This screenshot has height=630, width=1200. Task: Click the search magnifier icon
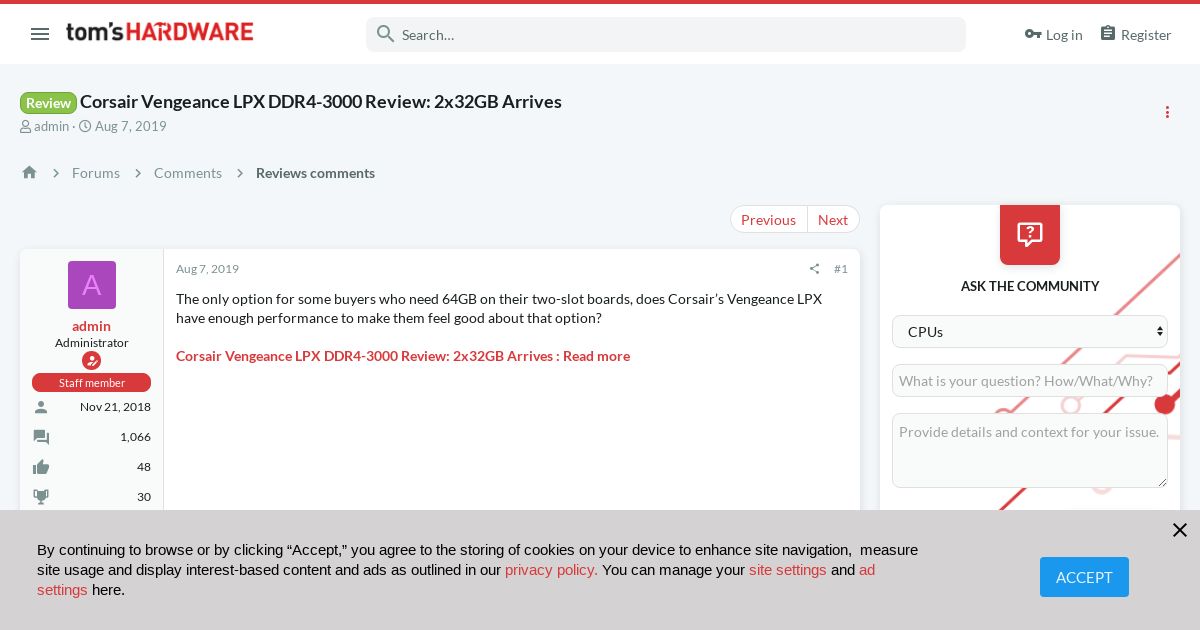385,34
